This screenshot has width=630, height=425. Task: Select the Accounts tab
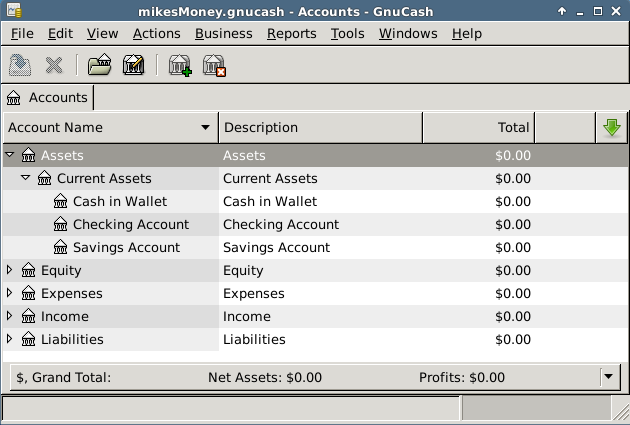point(48,98)
